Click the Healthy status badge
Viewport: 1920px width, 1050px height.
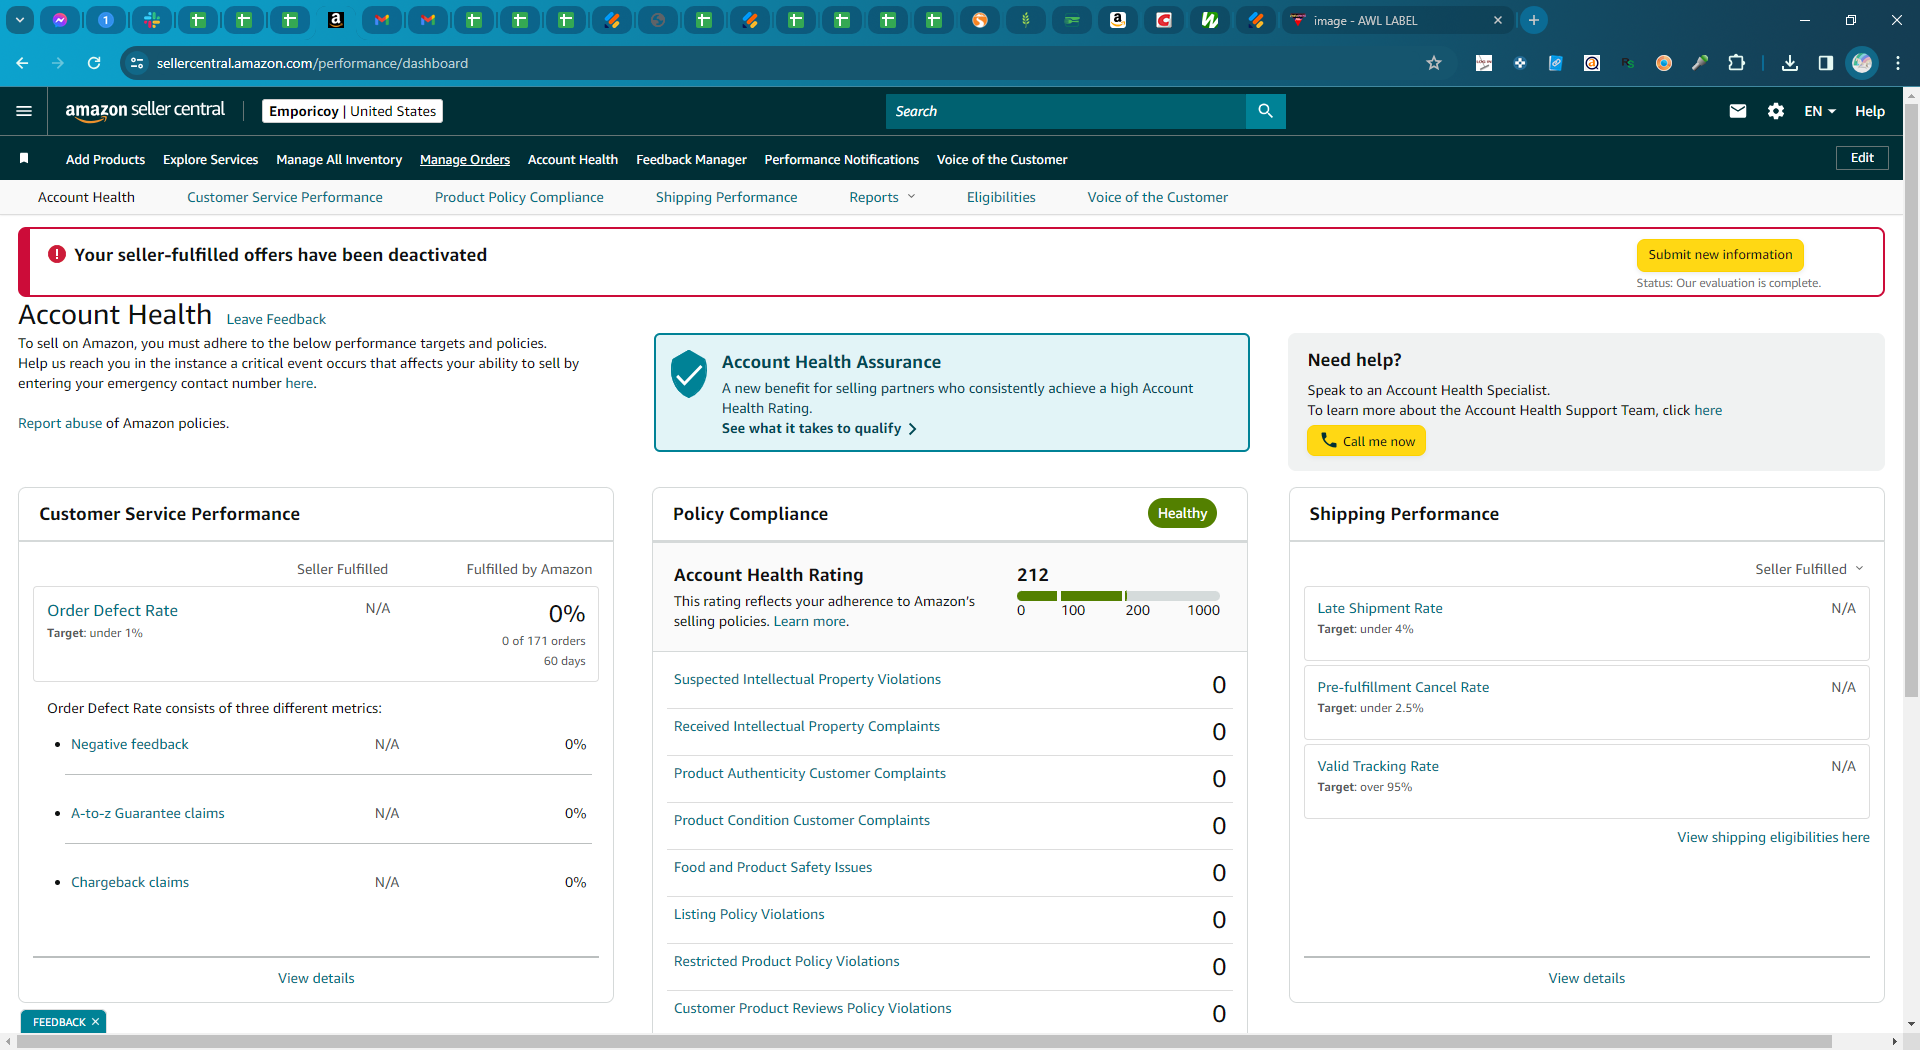coord(1182,513)
